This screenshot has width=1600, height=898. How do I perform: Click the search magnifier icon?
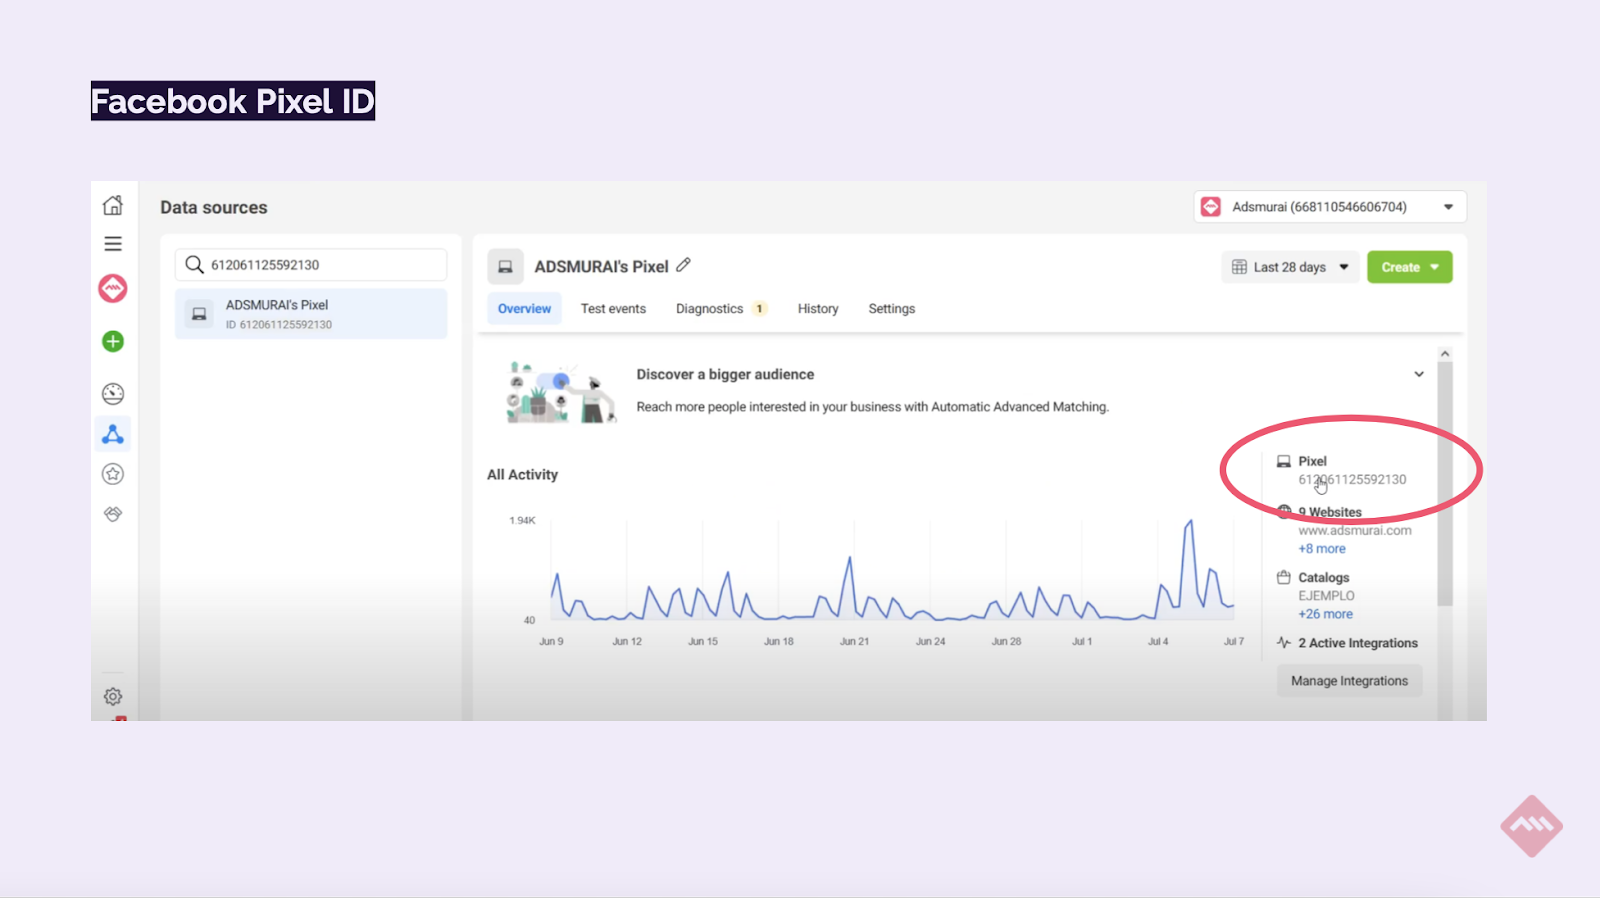coord(194,265)
